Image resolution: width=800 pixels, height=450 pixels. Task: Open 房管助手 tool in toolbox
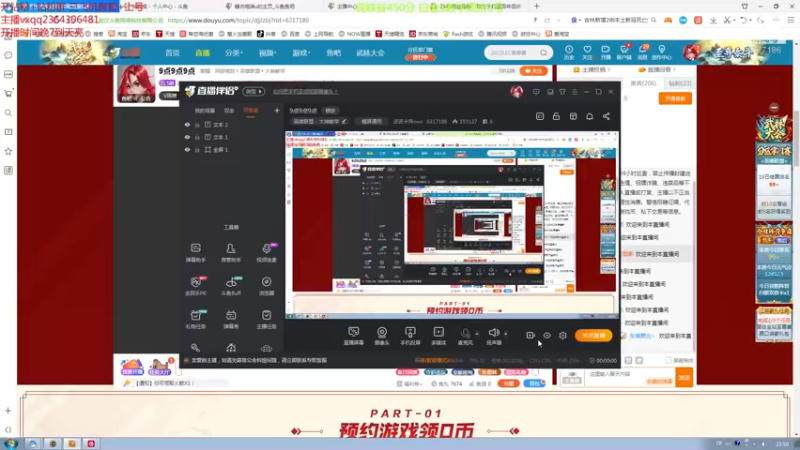(231, 253)
